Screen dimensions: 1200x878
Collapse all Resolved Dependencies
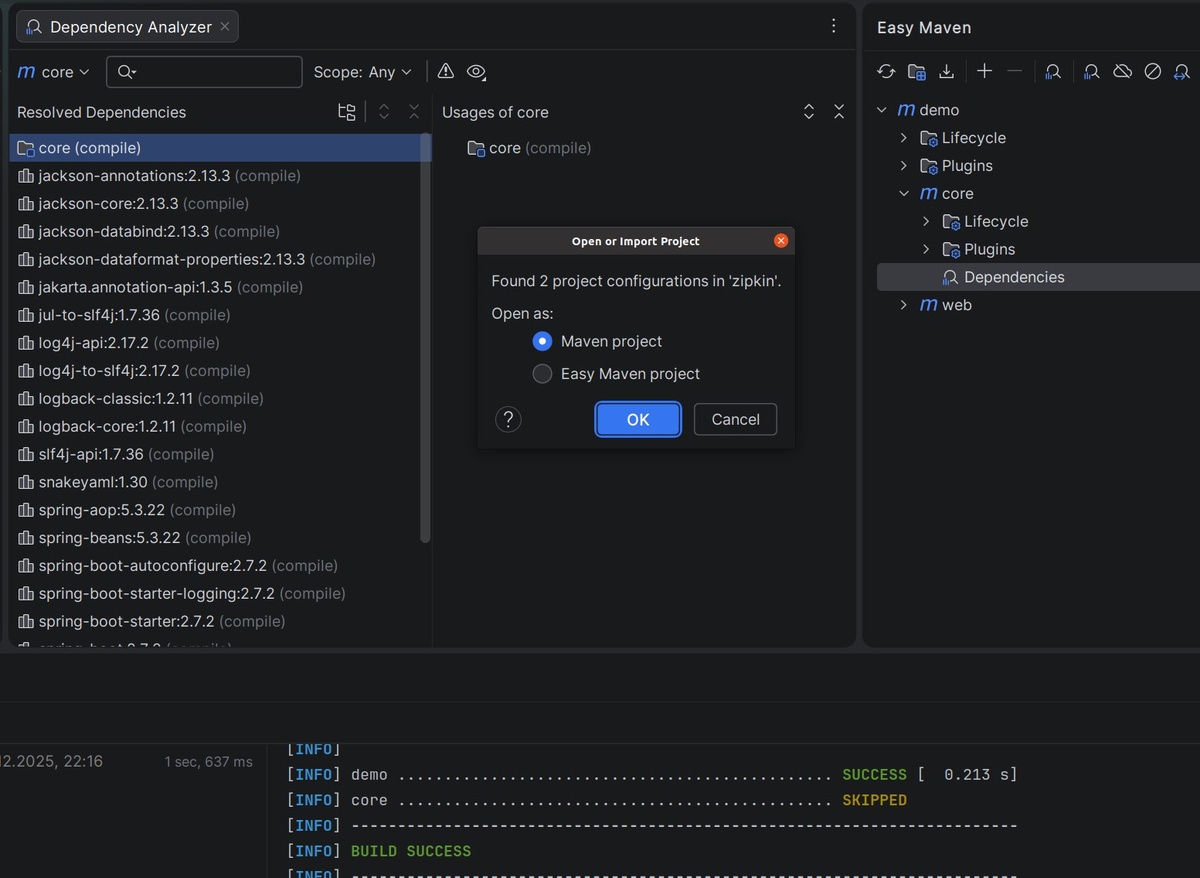414,112
